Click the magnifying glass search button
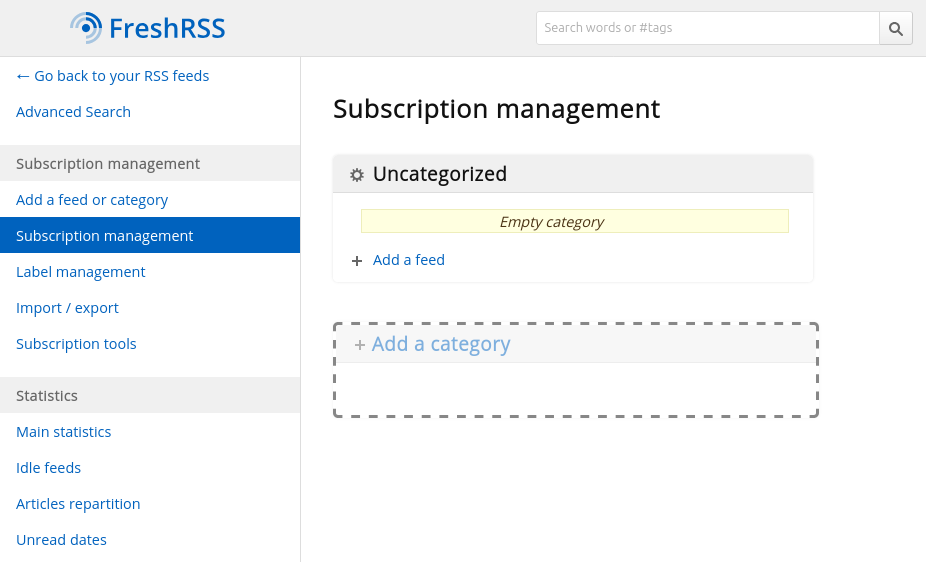Viewport: 926px width, 562px height. pyautogui.click(x=895, y=28)
